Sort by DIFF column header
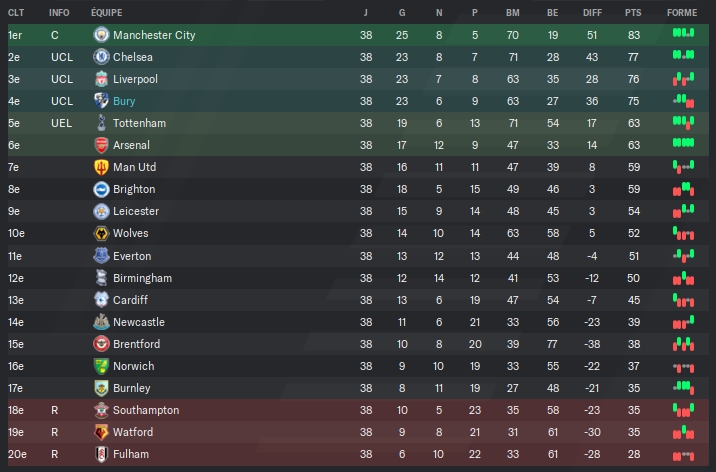The width and height of the screenshot is (716, 472). pyautogui.click(x=592, y=13)
